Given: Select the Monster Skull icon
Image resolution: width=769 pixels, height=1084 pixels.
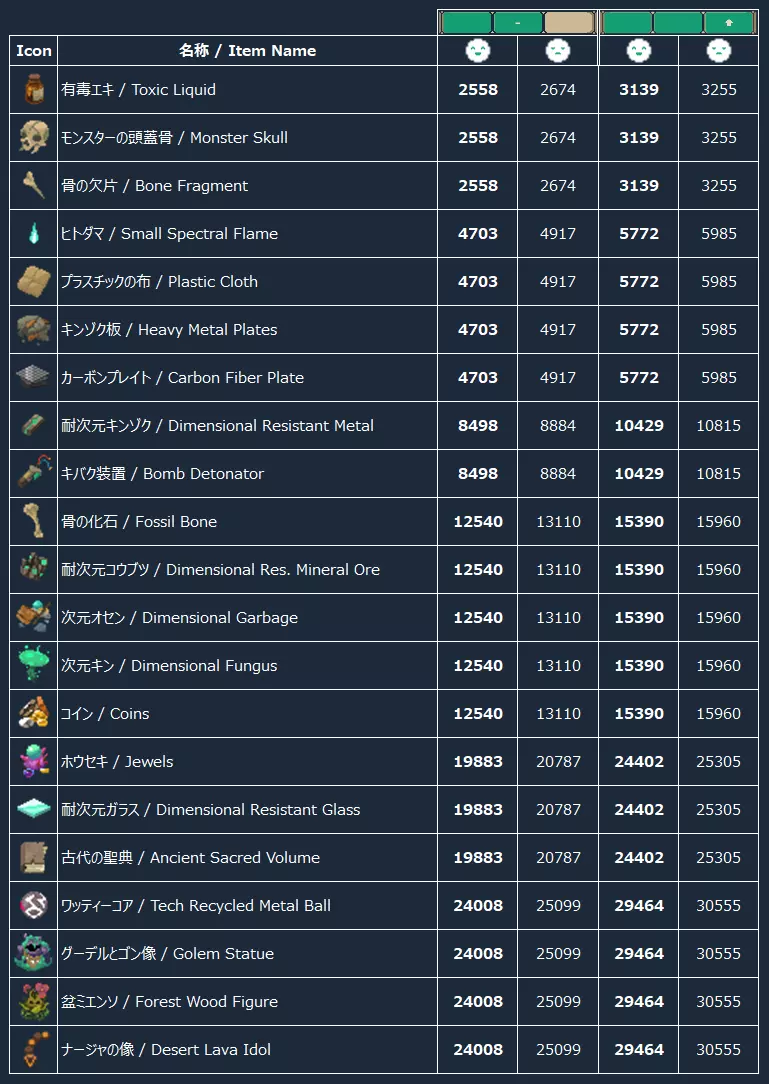Looking at the screenshot, I should pos(33,138).
